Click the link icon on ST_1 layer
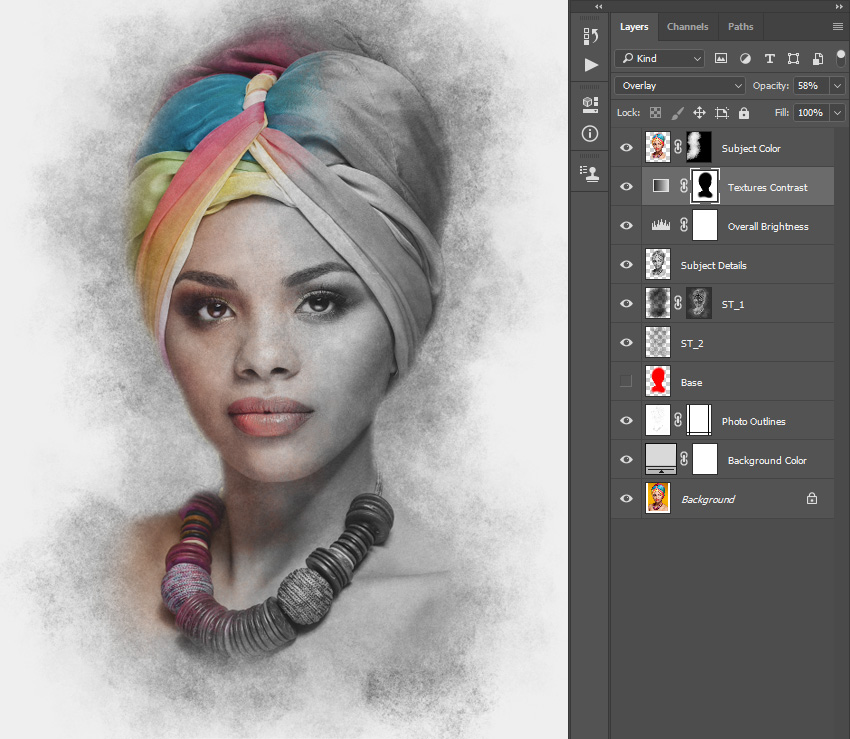The height and width of the screenshot is (739, 850). pyautogui.click(x=678, y=303)
